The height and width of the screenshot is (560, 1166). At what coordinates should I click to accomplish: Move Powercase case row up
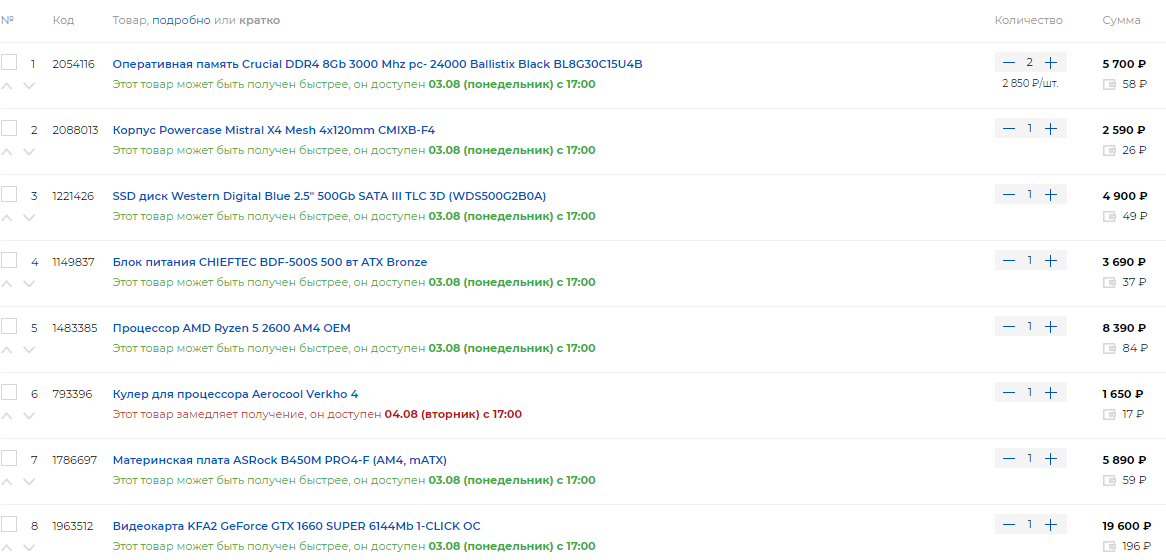pyautogui.click(x=7, y=152)
